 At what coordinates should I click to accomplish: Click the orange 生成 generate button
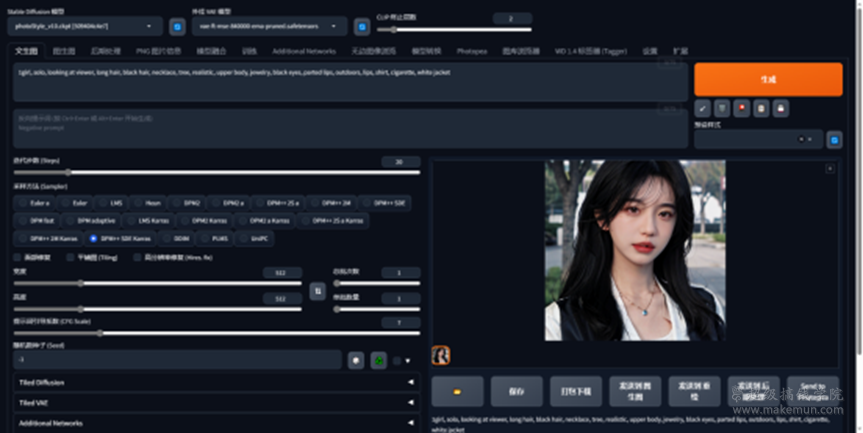click(768, 79)
